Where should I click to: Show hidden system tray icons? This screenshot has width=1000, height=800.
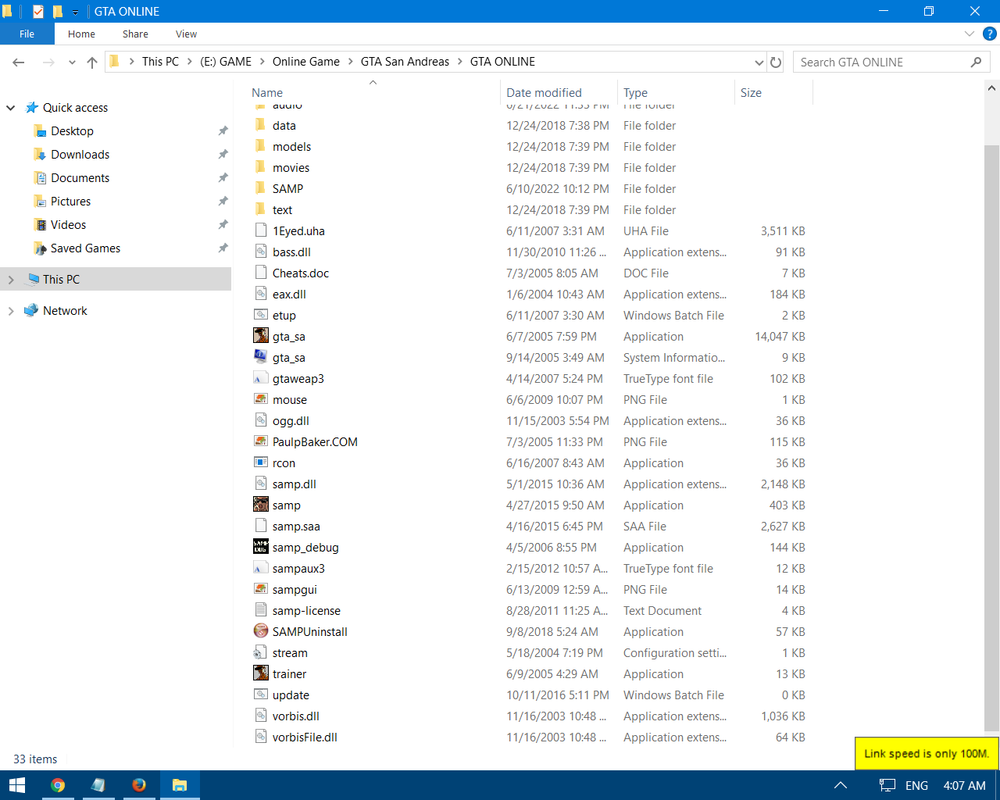pos(841,785)
